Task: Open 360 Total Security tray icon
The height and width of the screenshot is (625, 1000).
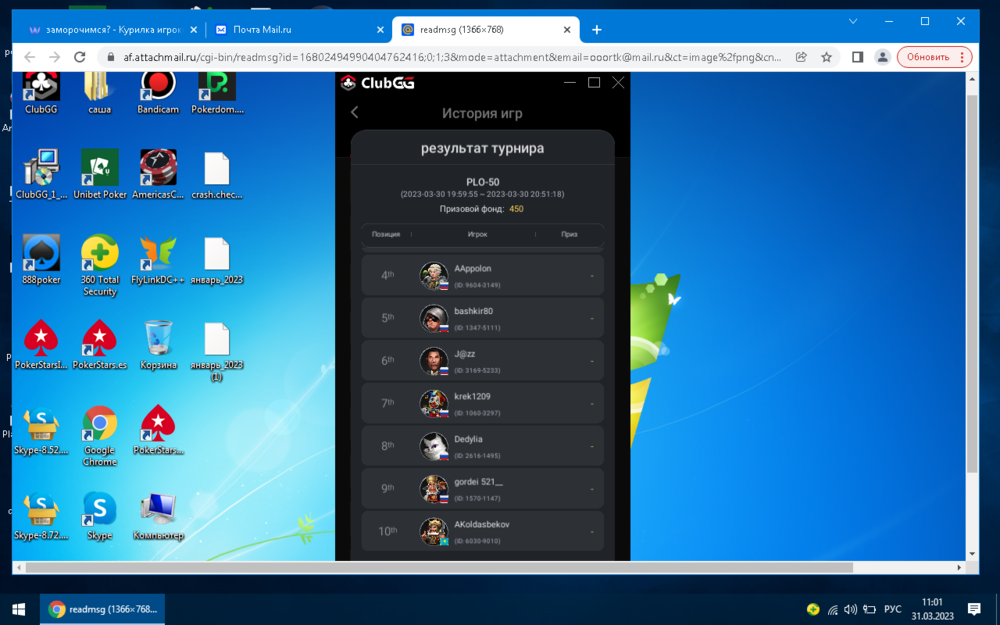Action: 813,609
